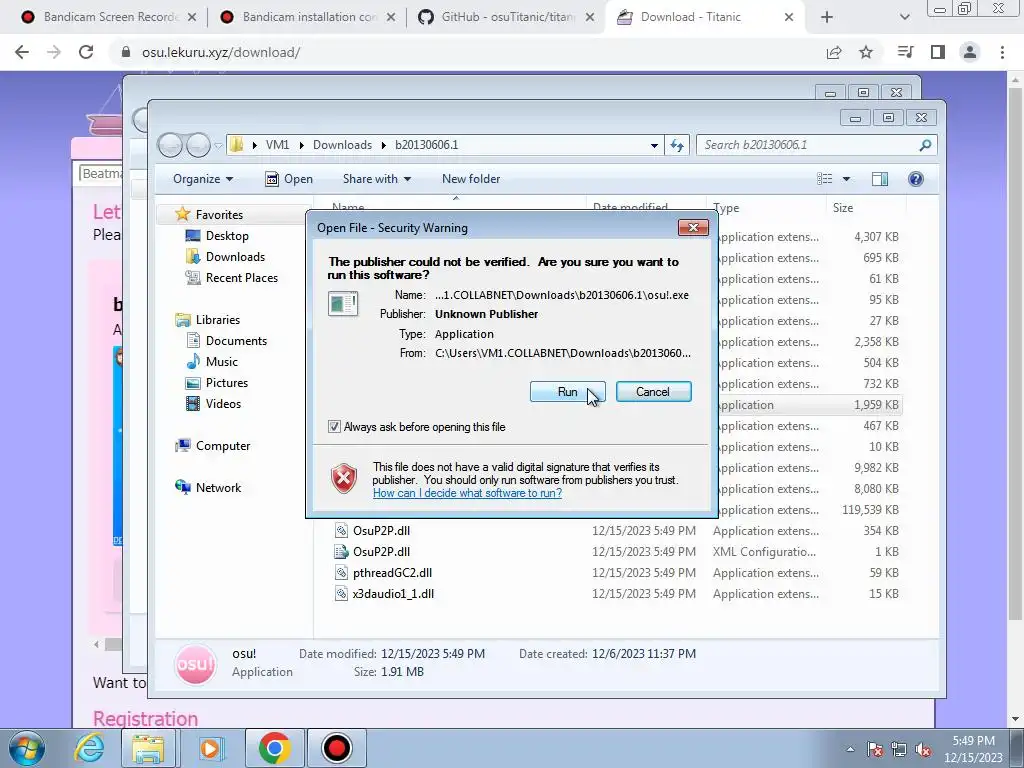Select Network in the navigation pane
This screenshot has height=768, width=1024.
218,487
